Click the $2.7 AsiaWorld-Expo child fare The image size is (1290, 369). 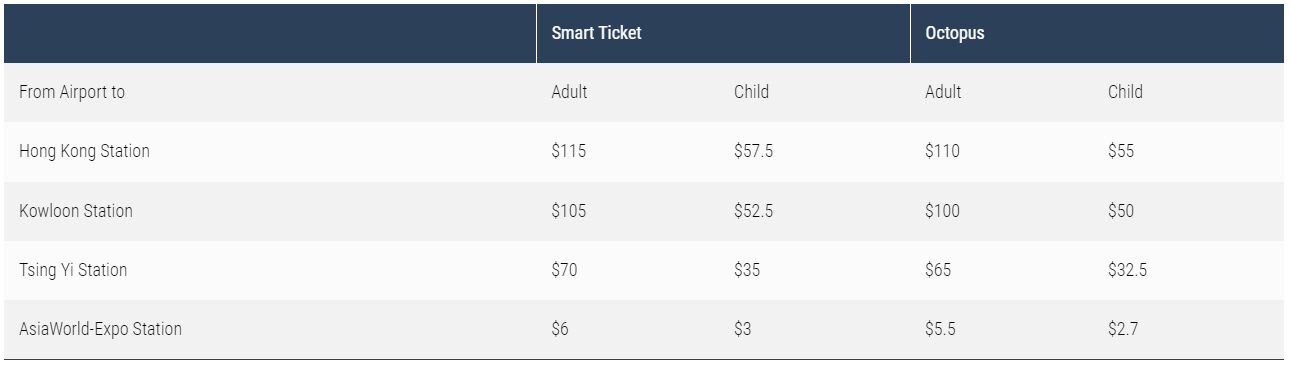tap(1123, 329)
